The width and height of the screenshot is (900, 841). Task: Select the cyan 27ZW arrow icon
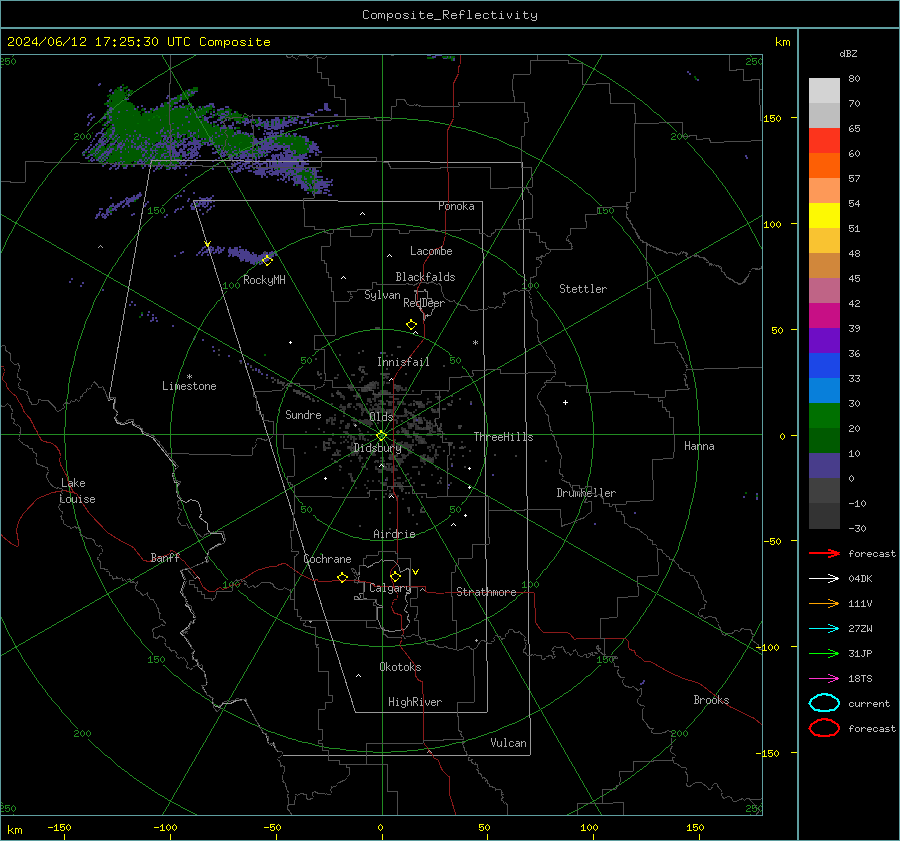coord(824,629)
